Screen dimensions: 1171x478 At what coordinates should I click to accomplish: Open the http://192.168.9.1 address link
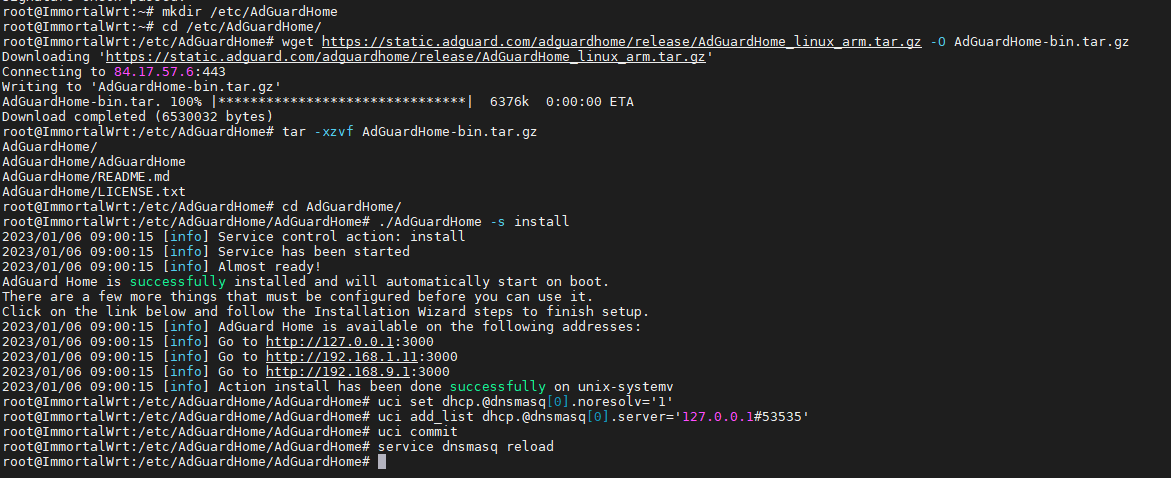[x=339, y=371]
